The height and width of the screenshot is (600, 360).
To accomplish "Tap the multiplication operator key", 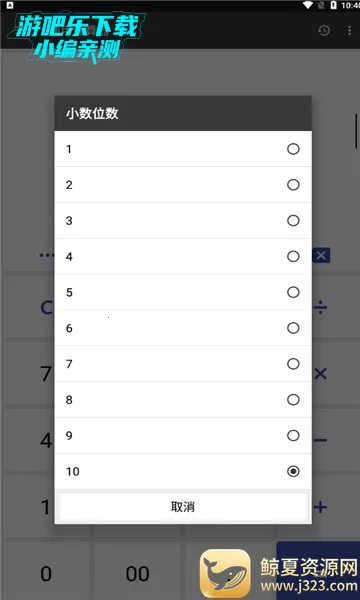I will point(320,374).
